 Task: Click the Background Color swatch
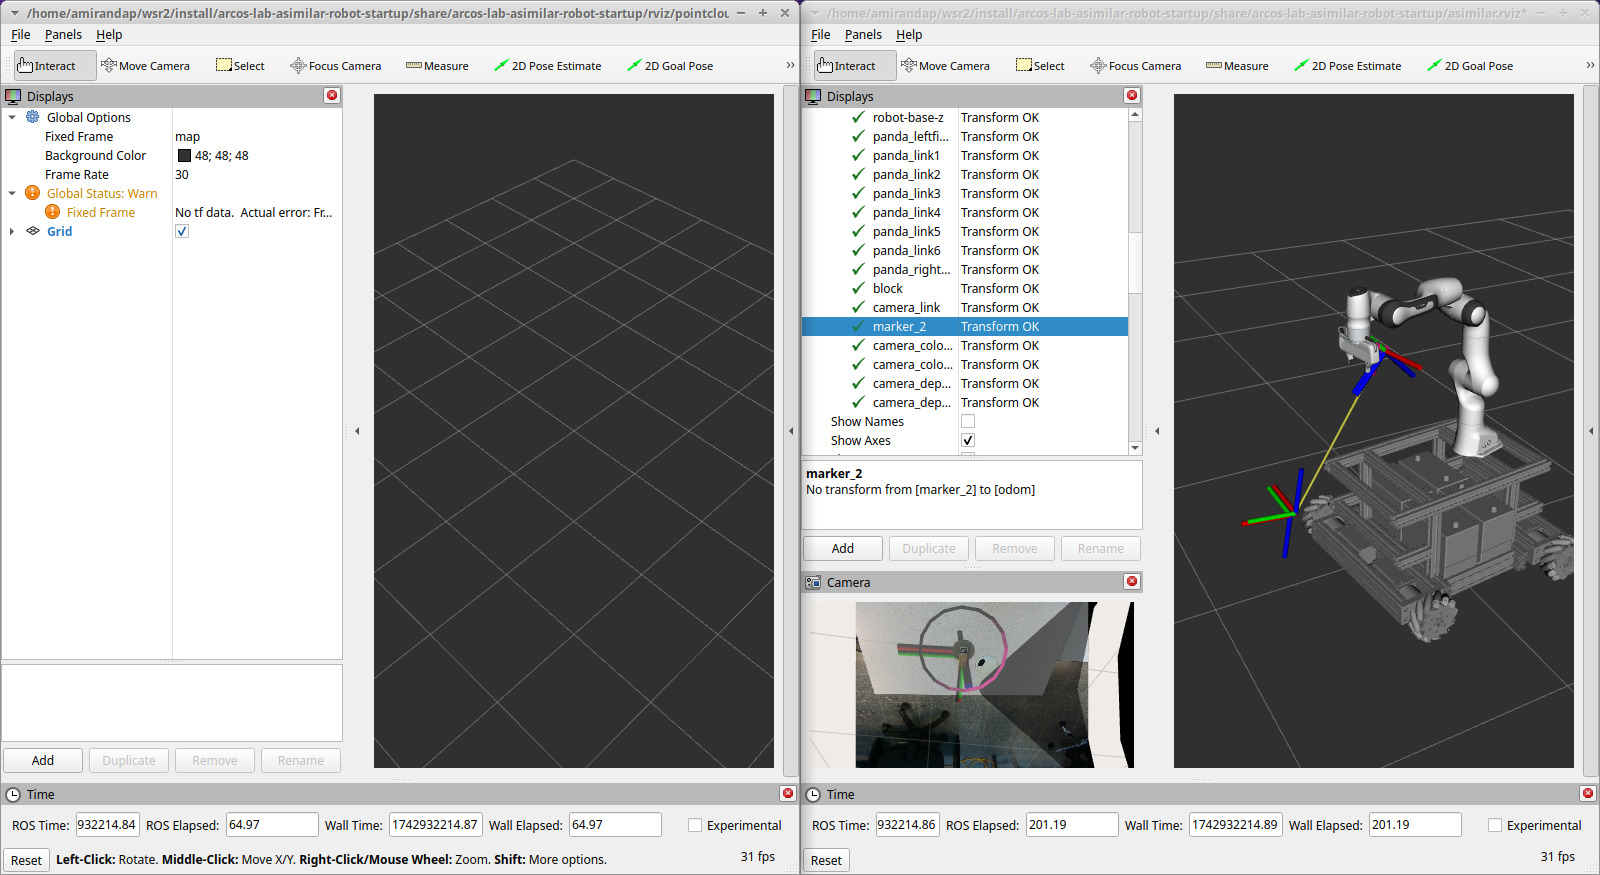(x=184, y=155)
